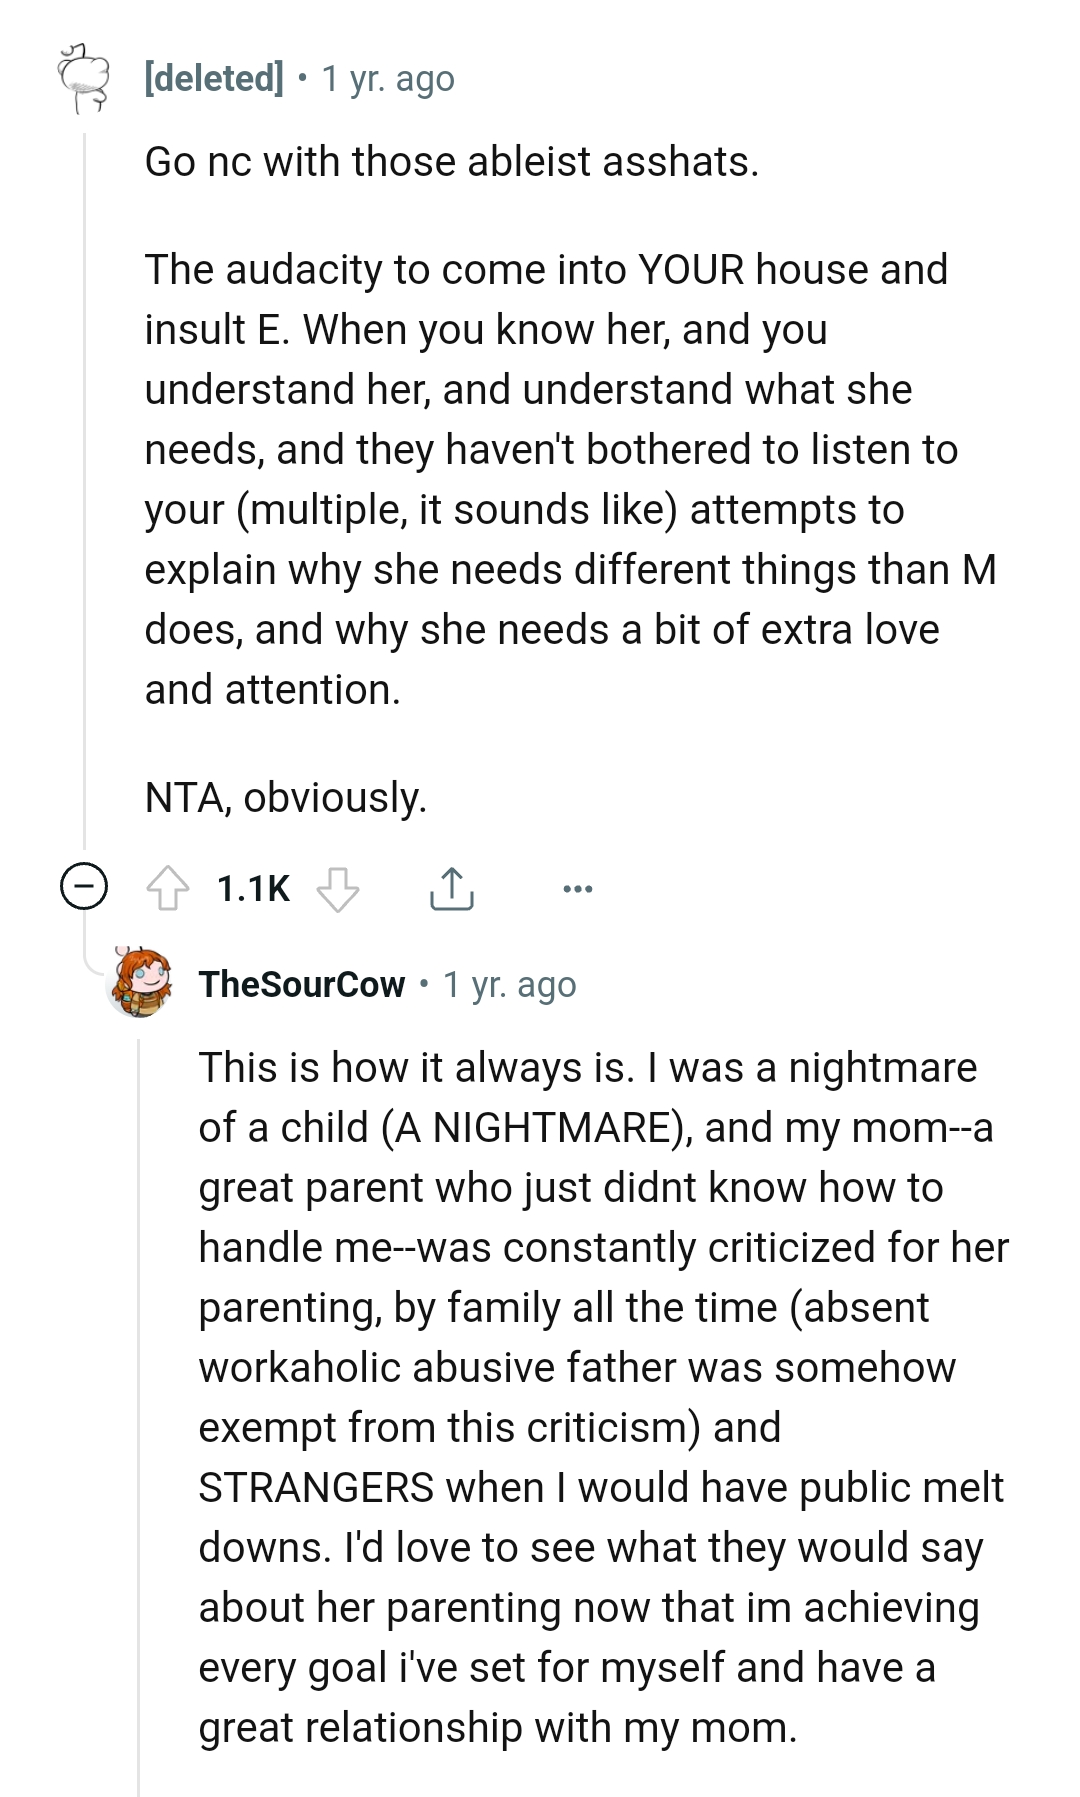This screenshot has height=1797, width=1080.
Task: Open the overflow menu for report options
Action: pos(578,888)
